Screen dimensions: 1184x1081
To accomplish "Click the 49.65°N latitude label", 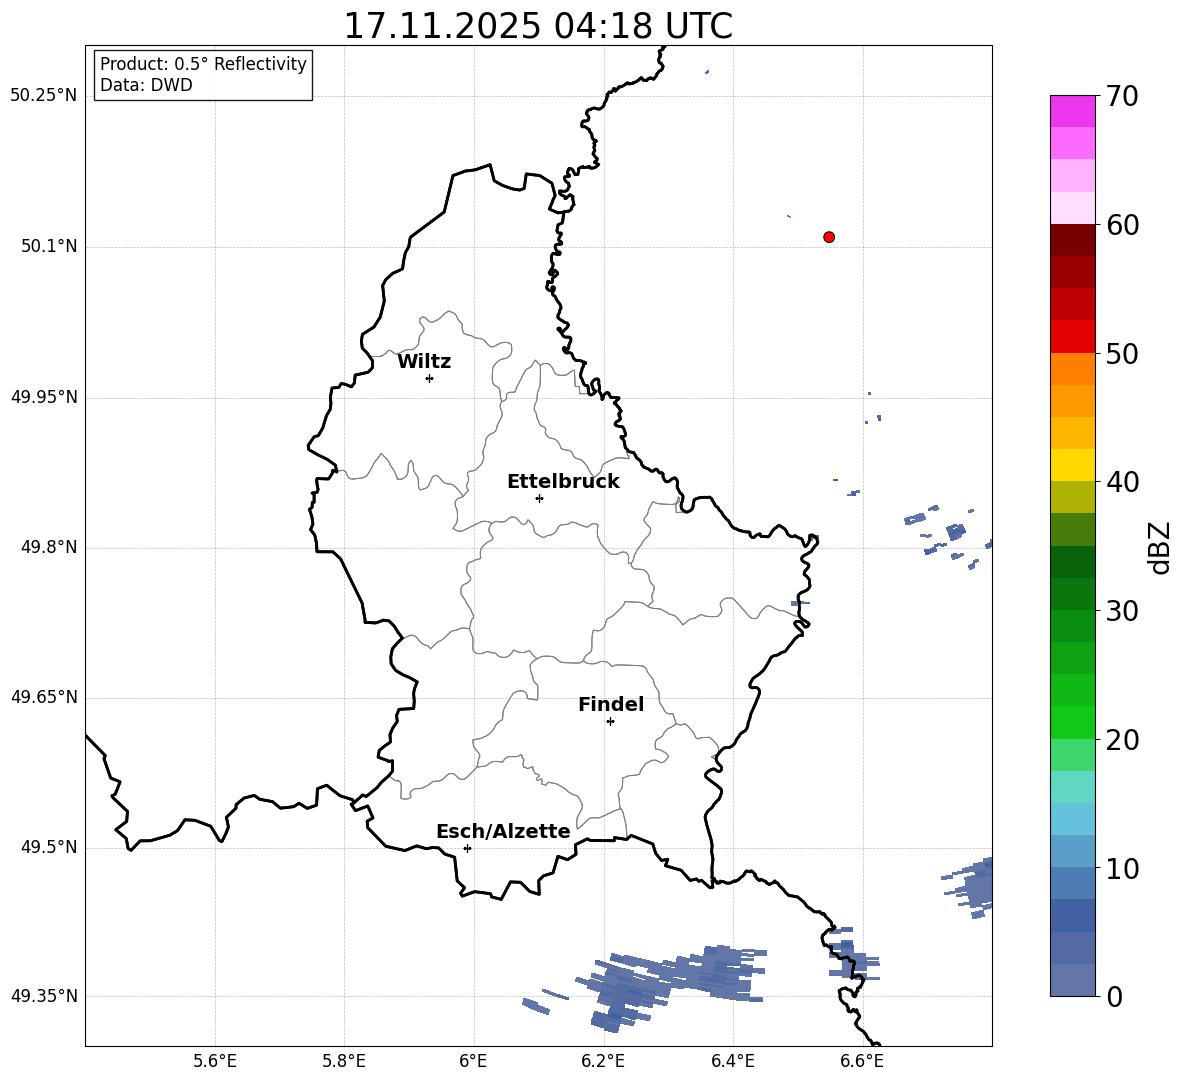I will 43,697.
